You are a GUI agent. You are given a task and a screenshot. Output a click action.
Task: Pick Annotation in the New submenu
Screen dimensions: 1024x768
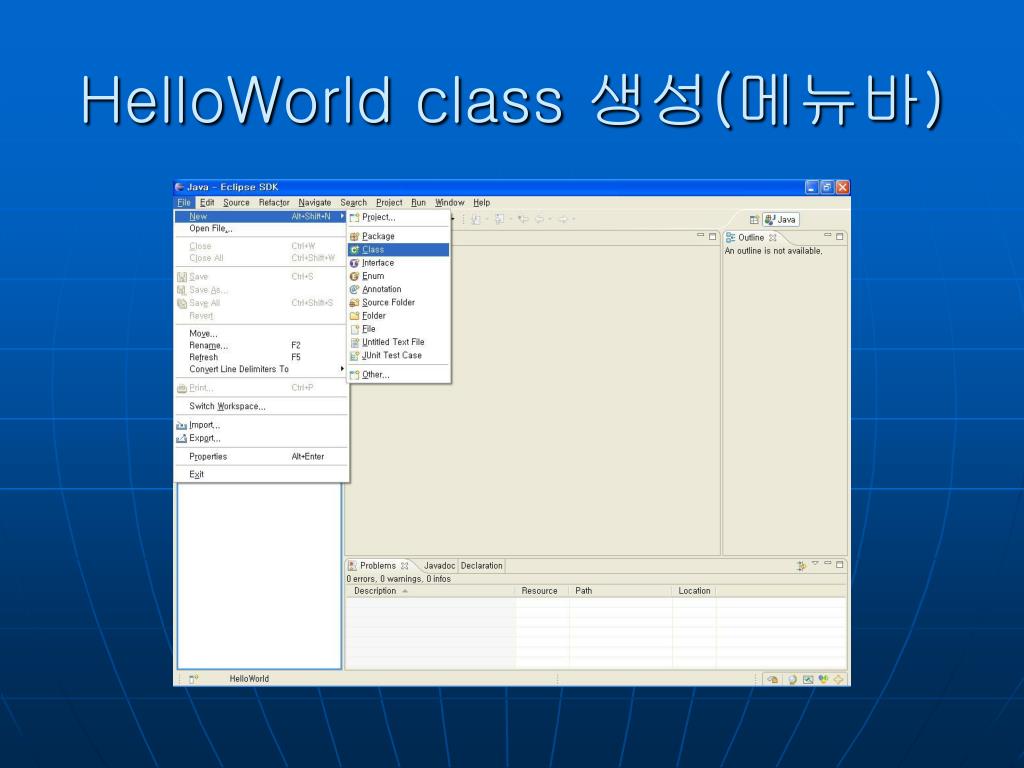point(398,289)
